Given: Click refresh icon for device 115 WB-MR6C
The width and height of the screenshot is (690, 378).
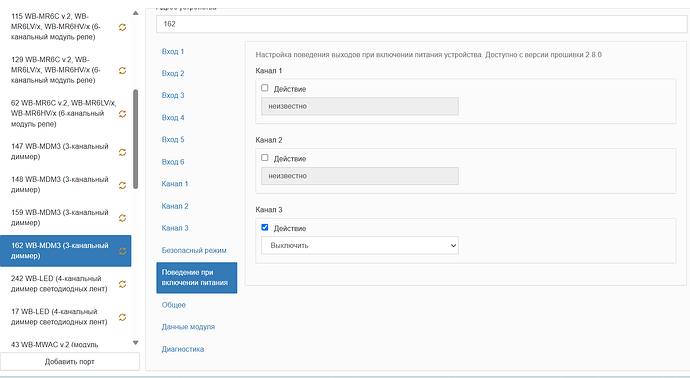Looking at the screenshot, I should click(122, 27).
